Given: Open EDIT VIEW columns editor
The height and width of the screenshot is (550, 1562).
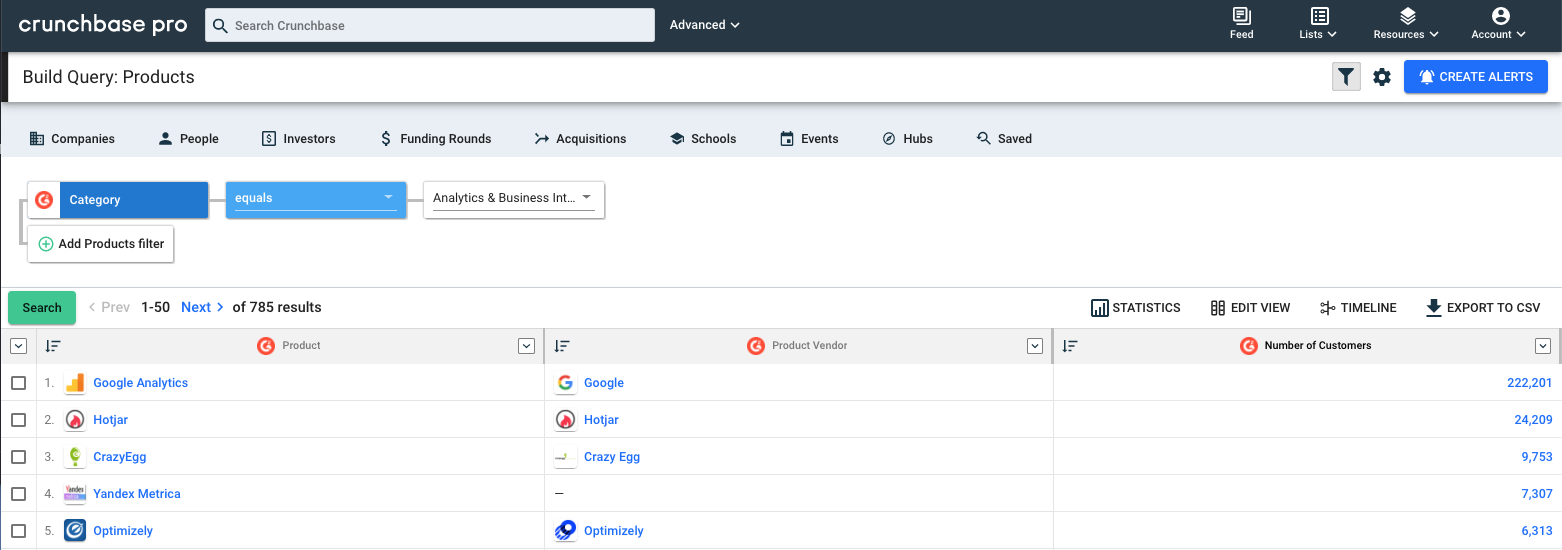Looking at the screenshot, I should click(1250, 308).
